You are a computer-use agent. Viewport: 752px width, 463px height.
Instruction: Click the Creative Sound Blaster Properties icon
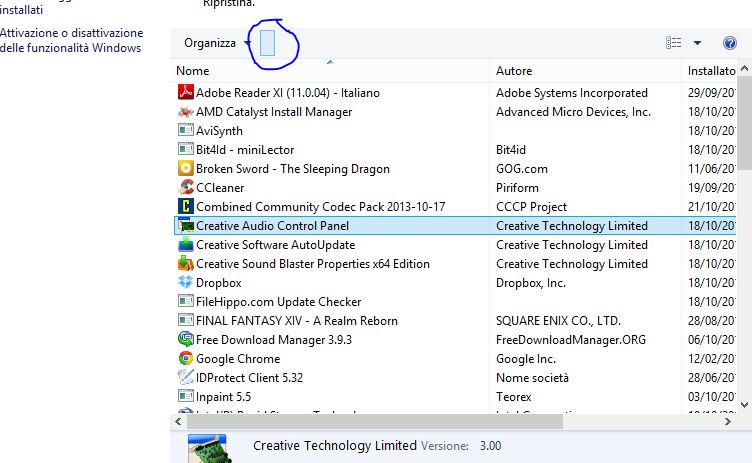tap(186, 263)
